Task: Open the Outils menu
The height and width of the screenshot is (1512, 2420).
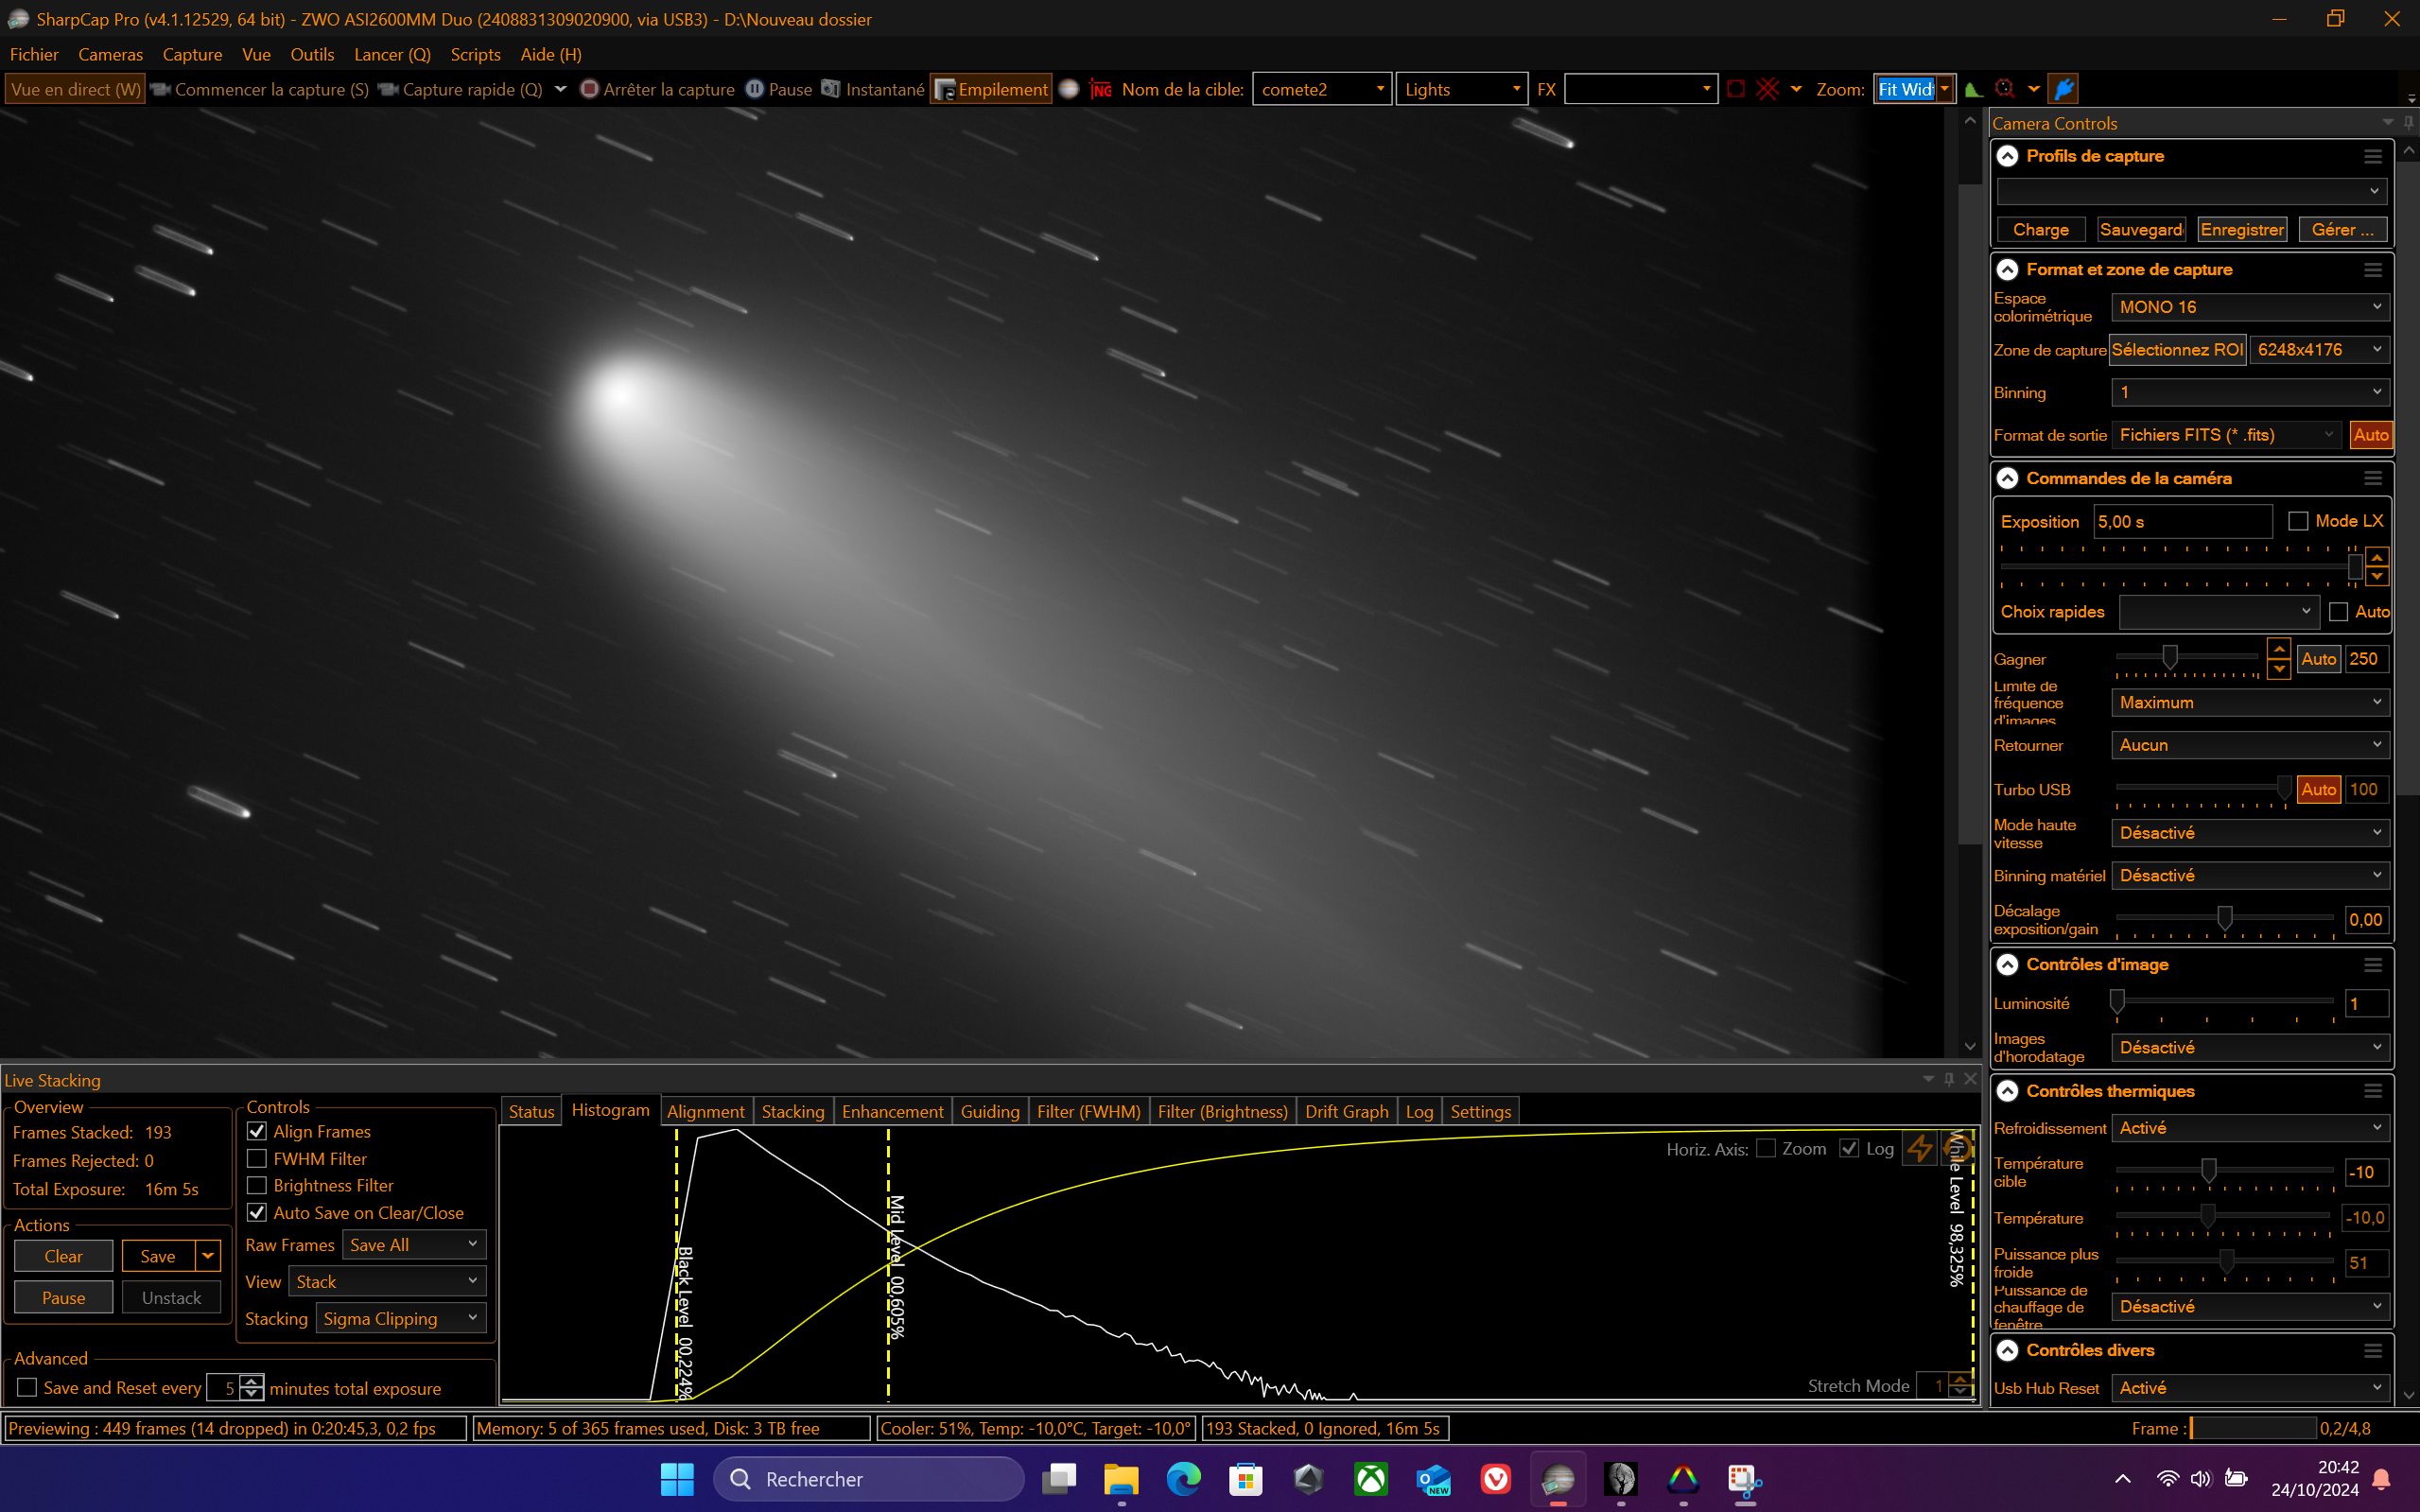Action: pyautogui.click(x=312, y=54)
